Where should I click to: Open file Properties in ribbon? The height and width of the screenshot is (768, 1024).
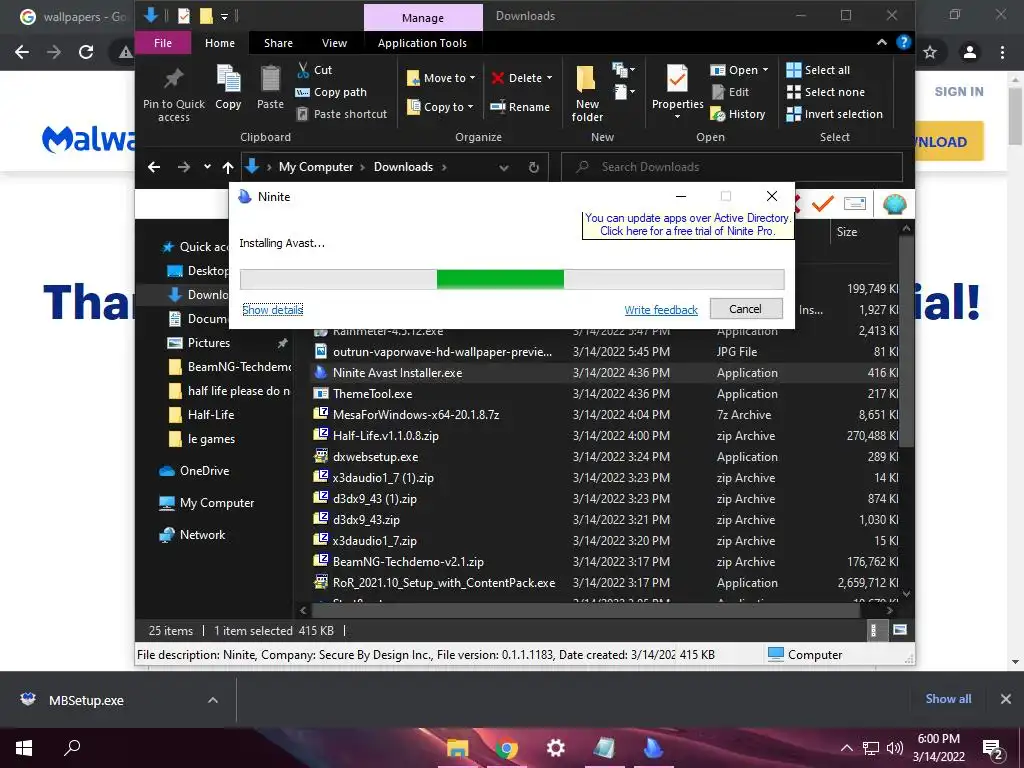pyautogui.click(x=677, y=92)
